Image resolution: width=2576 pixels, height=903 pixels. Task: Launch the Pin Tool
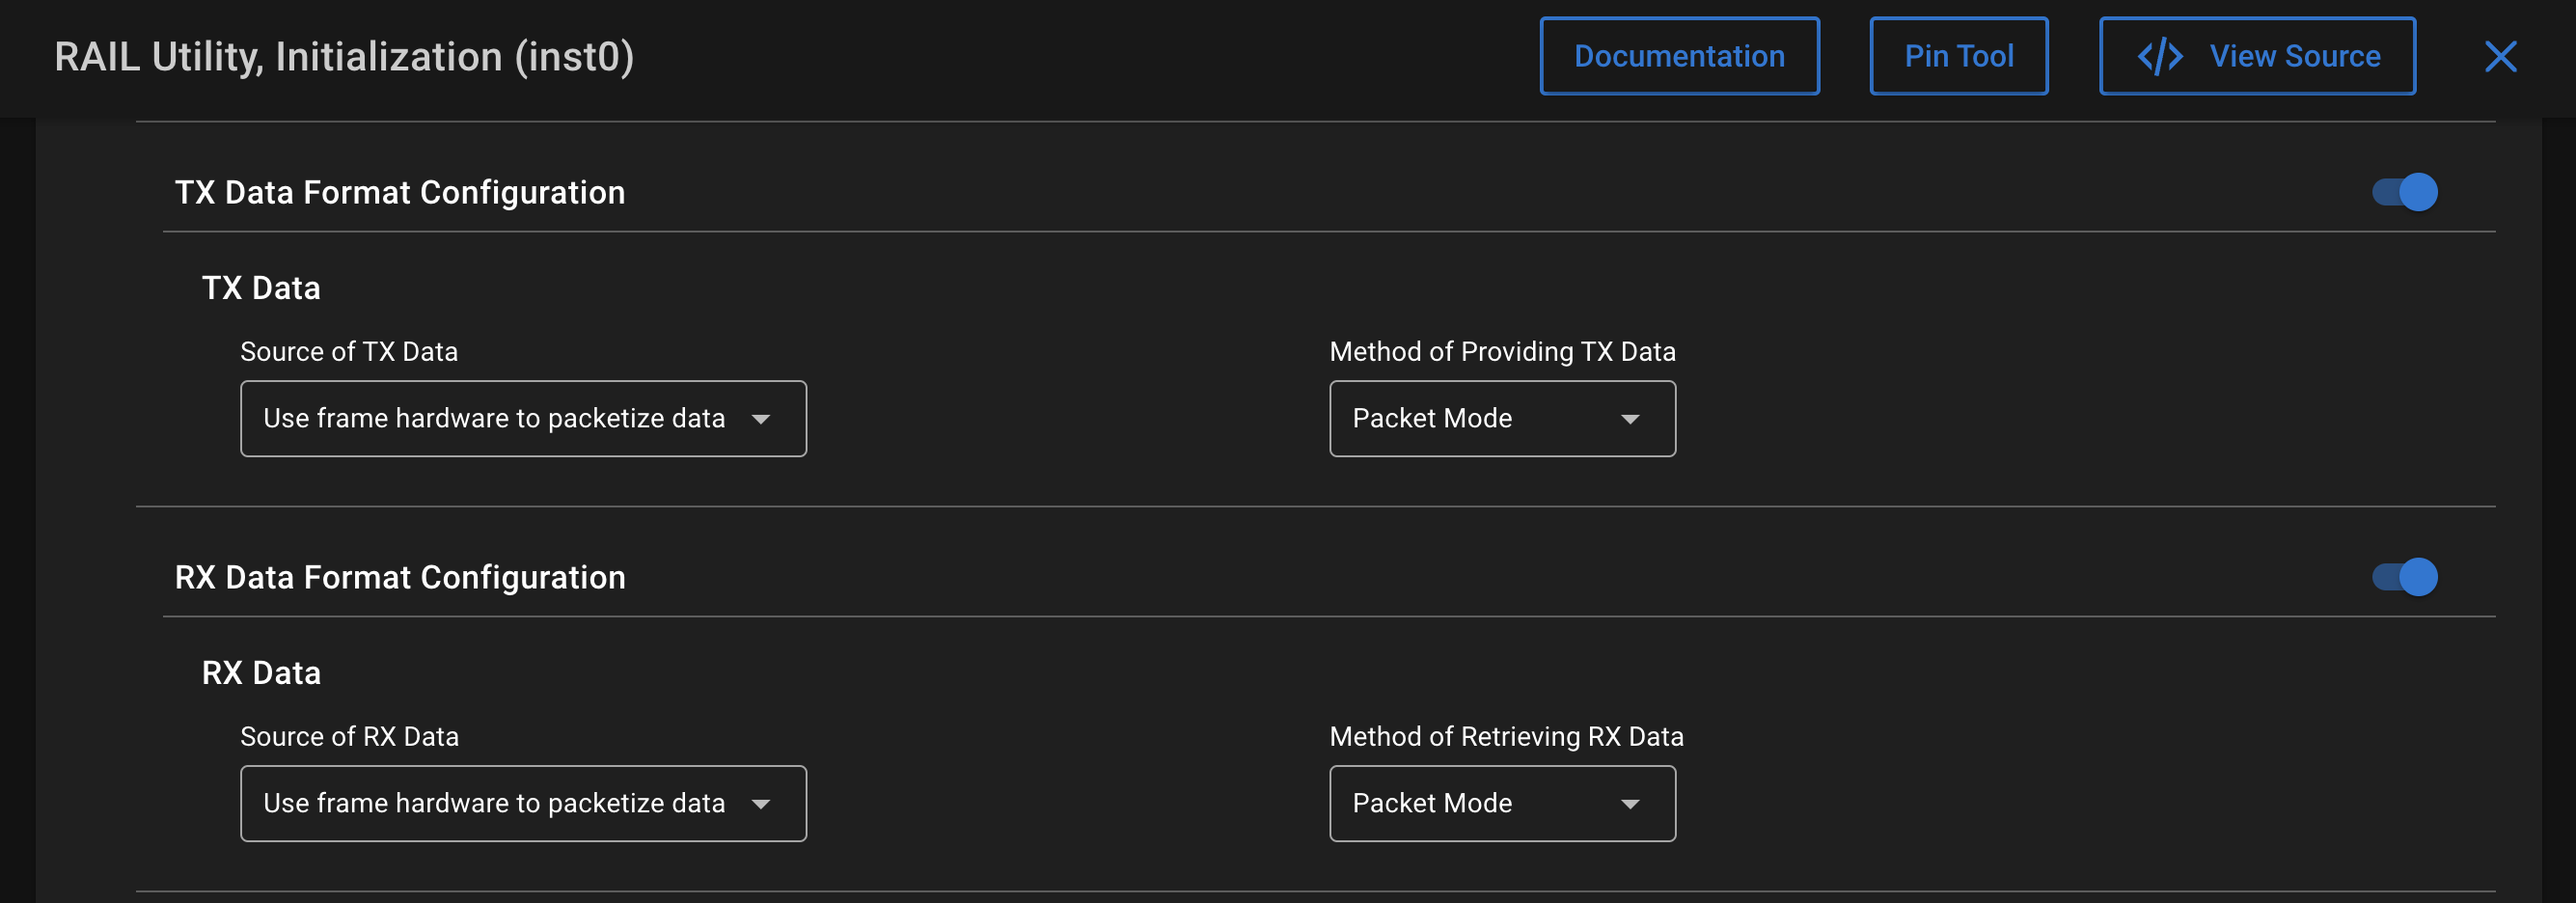tap(1959, 56)
